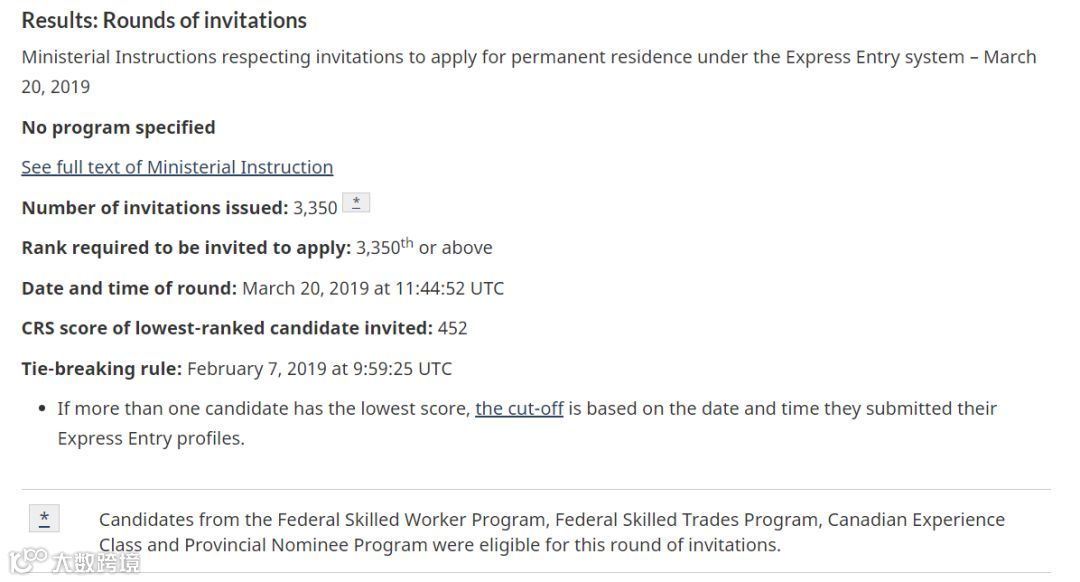Click the footnote asterisk beside invitations issued
1080x582 pixels.
click(x=356, y=203)
